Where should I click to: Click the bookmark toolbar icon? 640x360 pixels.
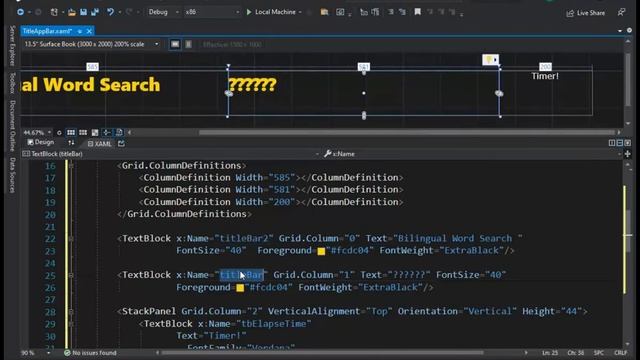coord(418,12)
